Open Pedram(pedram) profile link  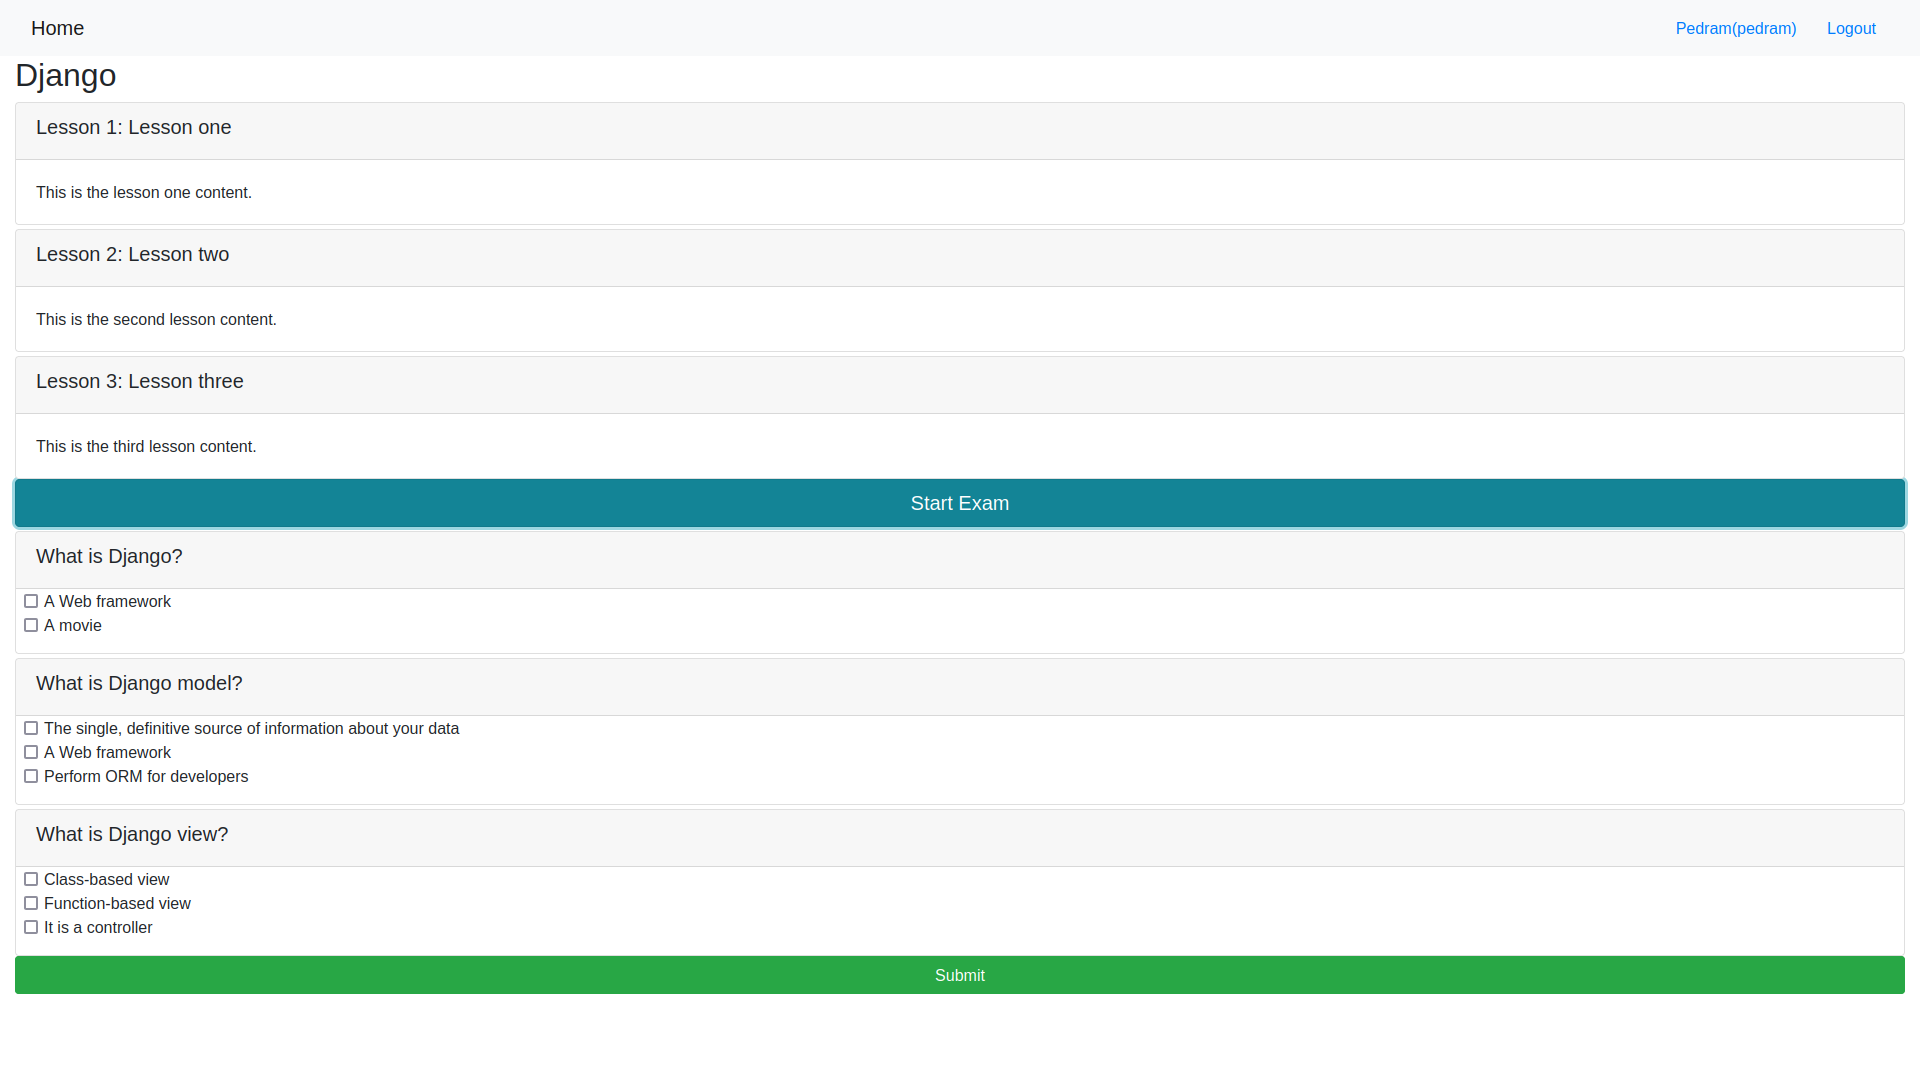(x=1735, y=28)
